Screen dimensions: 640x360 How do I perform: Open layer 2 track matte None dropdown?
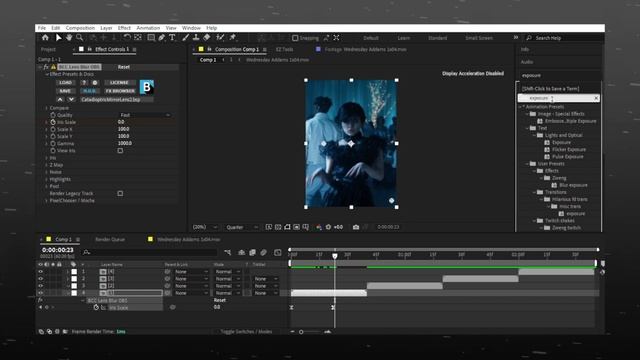pos(265,279)
